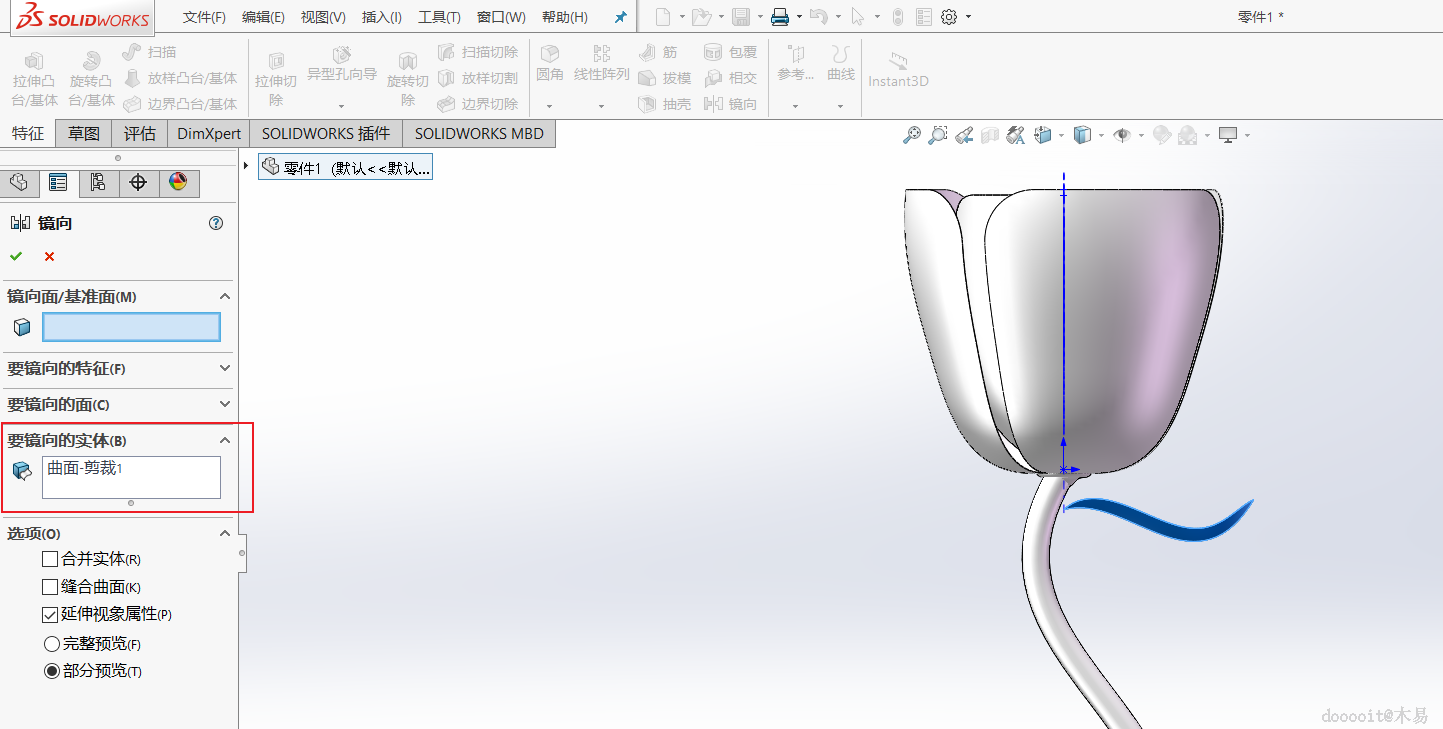This screenshot has height=729, width=1443.
Task: Select the 完整预览 radio button
Action: coord(52,644)
